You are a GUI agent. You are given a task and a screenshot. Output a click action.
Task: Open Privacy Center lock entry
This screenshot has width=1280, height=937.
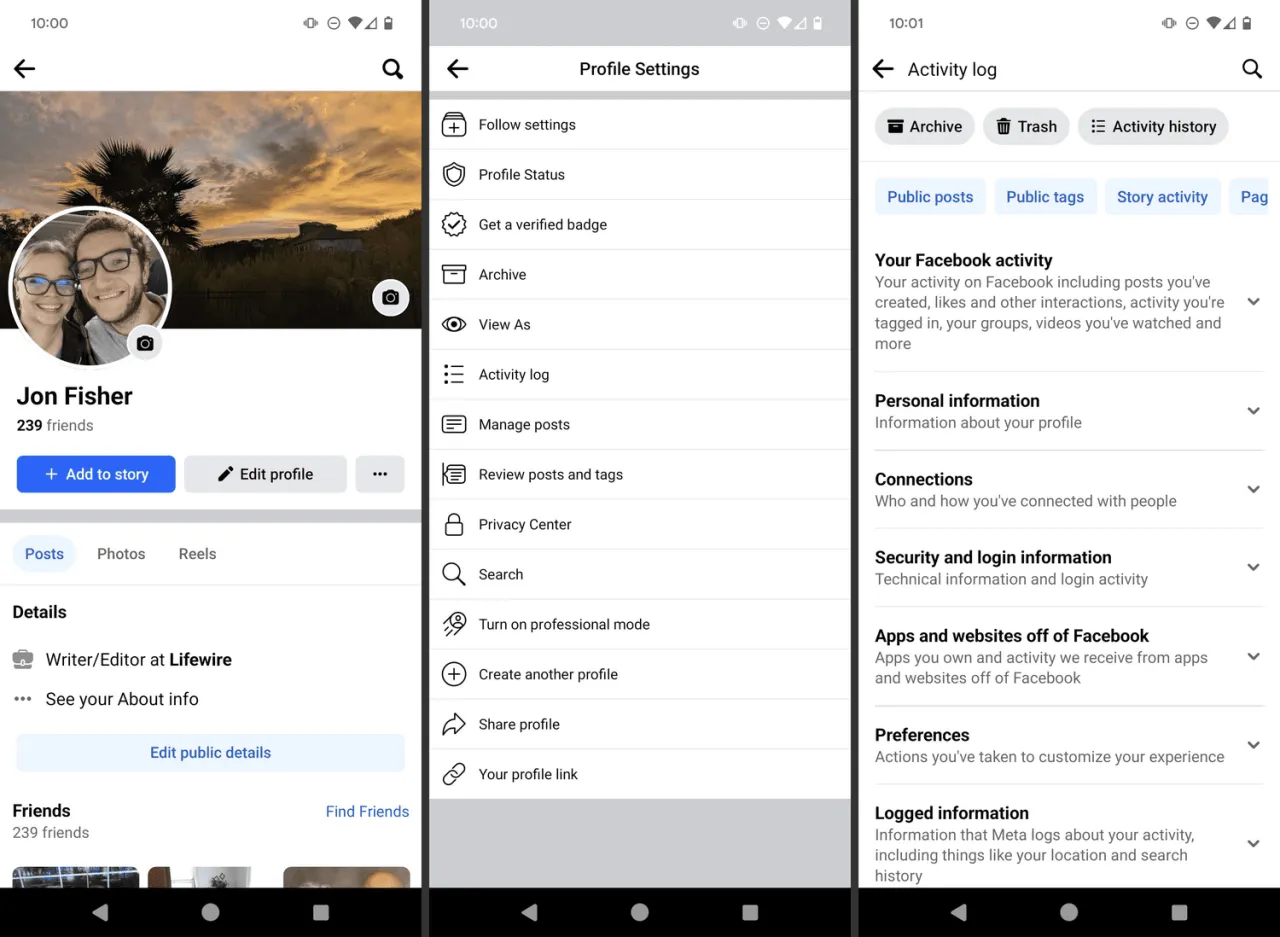(x=640, y=524)
